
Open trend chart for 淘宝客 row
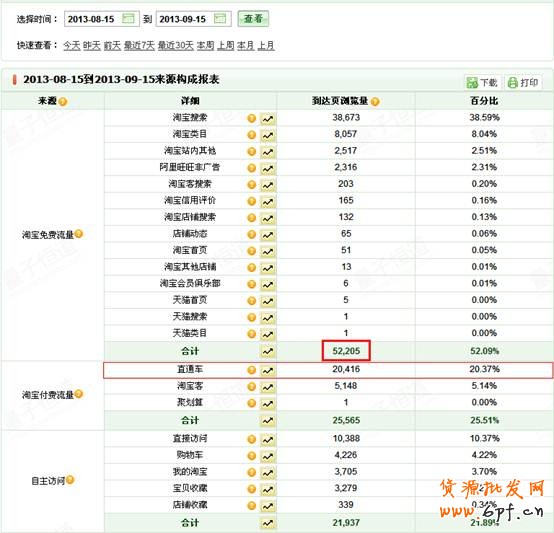(x=268, y=387)
